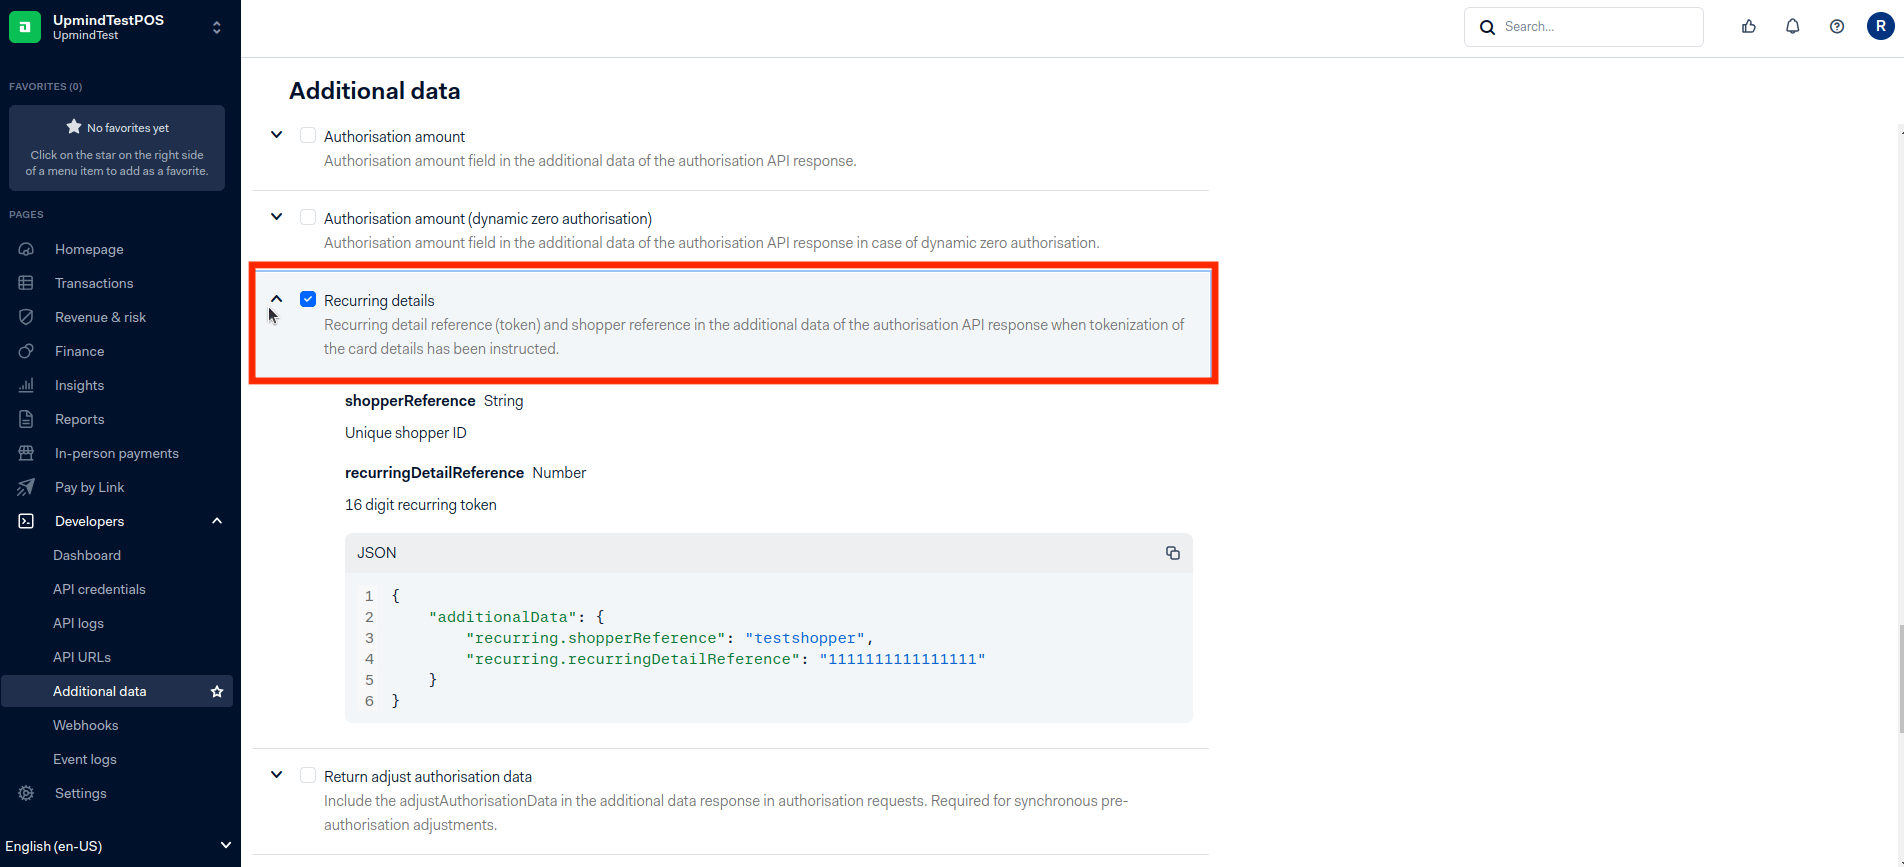Open the Finance menu item
Image resolution: width=1904 pixels, height=867 pixels.
click(x=79, y=351)
